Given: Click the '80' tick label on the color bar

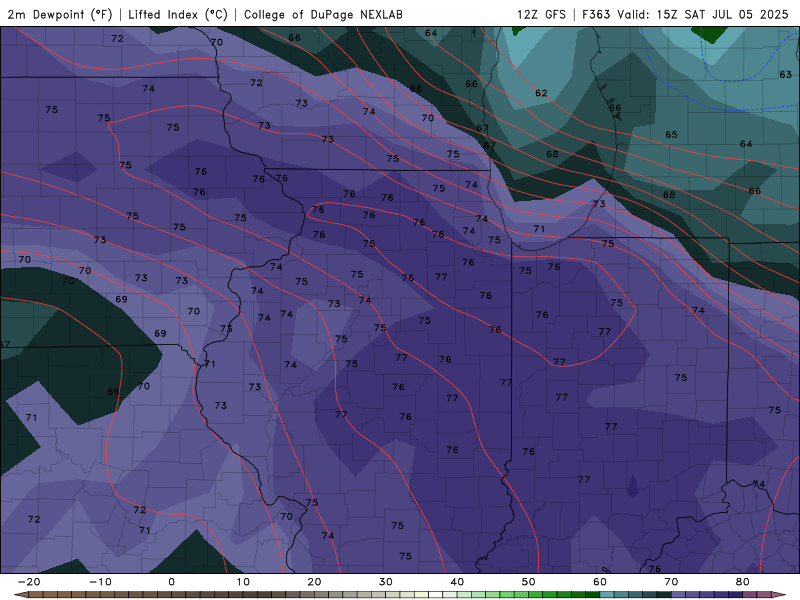Looking at the screenshot, I should click(743, 582).
